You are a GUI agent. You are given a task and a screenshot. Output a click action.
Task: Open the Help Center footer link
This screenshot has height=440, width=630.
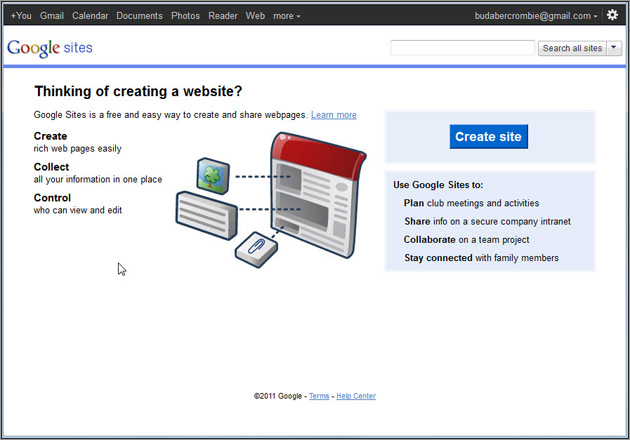(x=356, y=396)
